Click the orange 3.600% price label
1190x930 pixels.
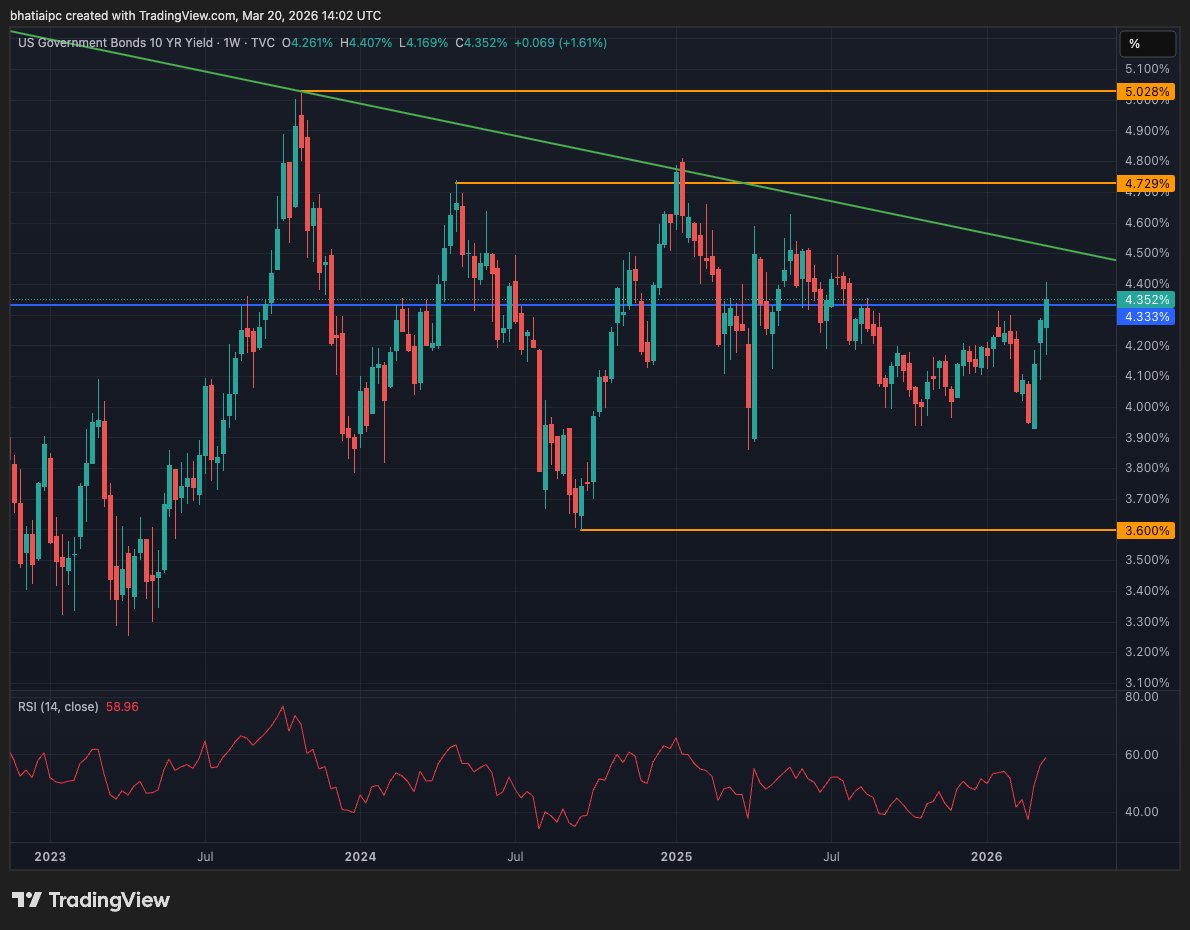tap(1146, 531)
